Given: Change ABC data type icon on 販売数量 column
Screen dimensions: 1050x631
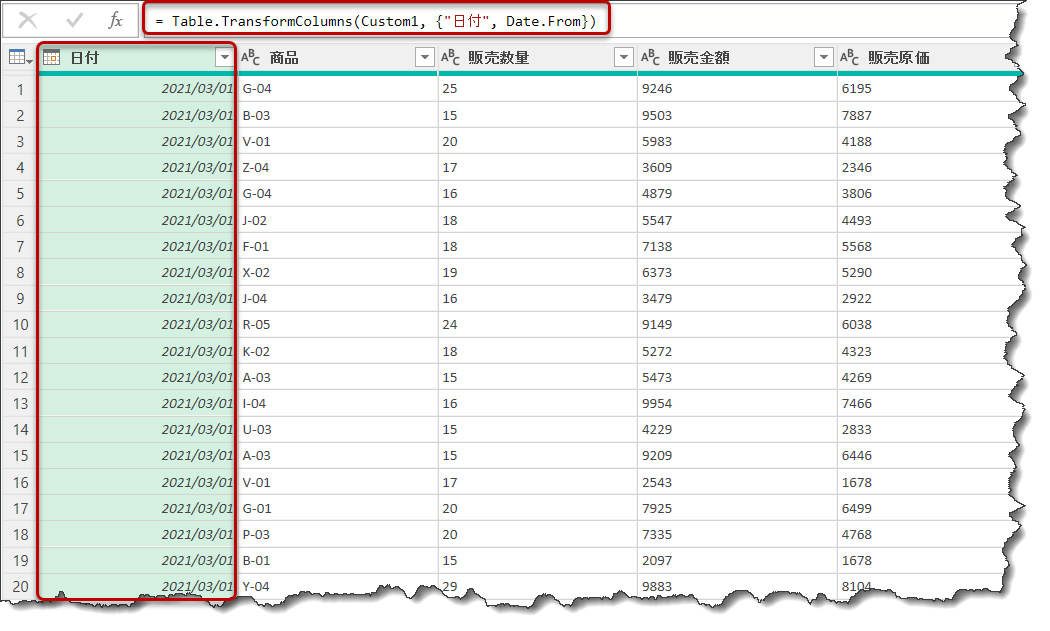Looking at the screenshot, I should point(450,58).
